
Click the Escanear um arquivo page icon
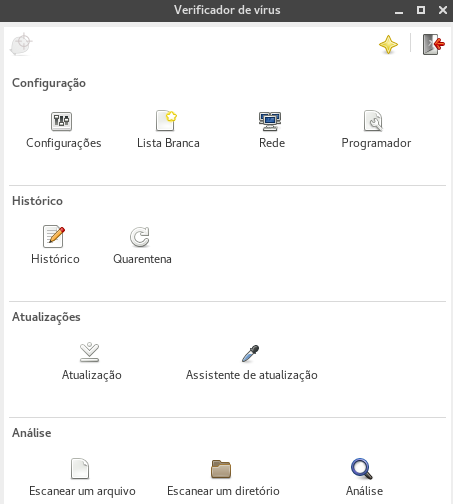(x=80, y=468)
